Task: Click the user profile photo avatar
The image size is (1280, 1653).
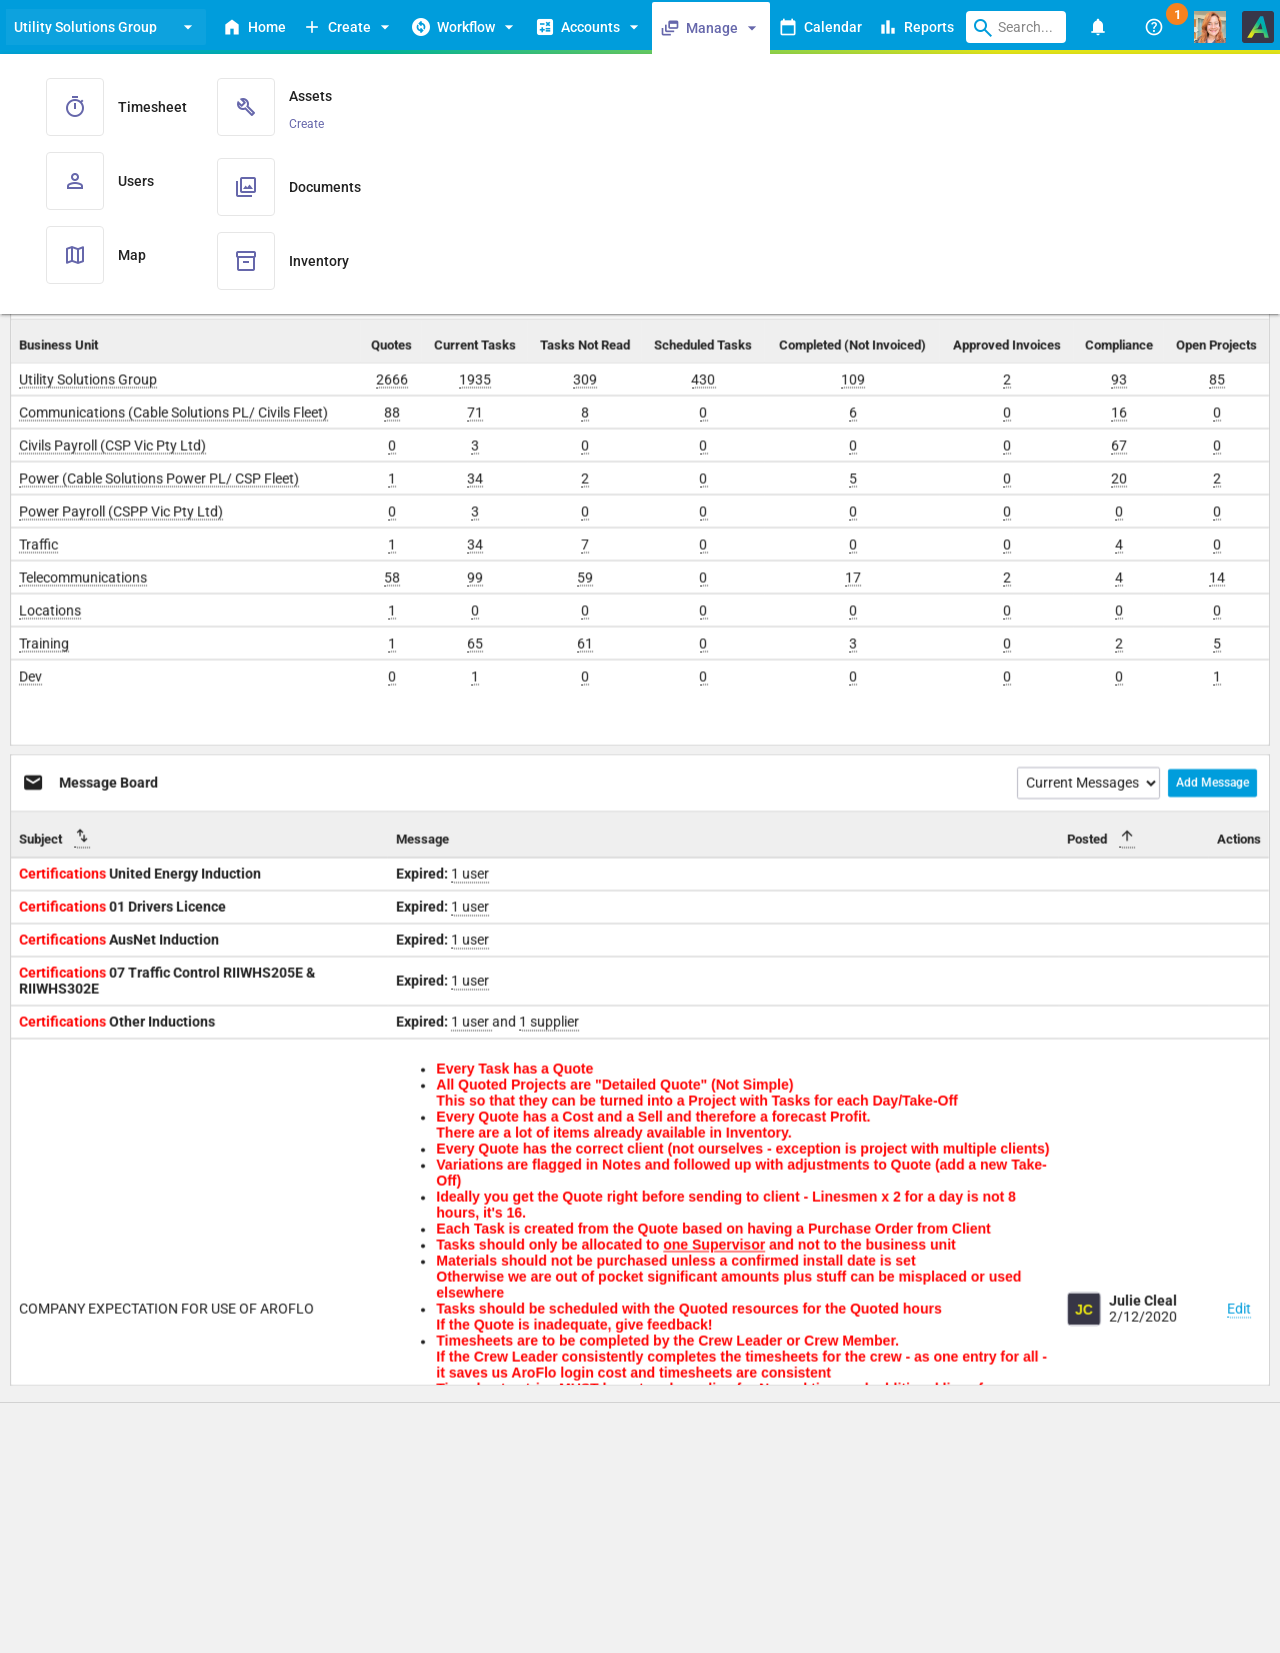Action: (1209, 27)
